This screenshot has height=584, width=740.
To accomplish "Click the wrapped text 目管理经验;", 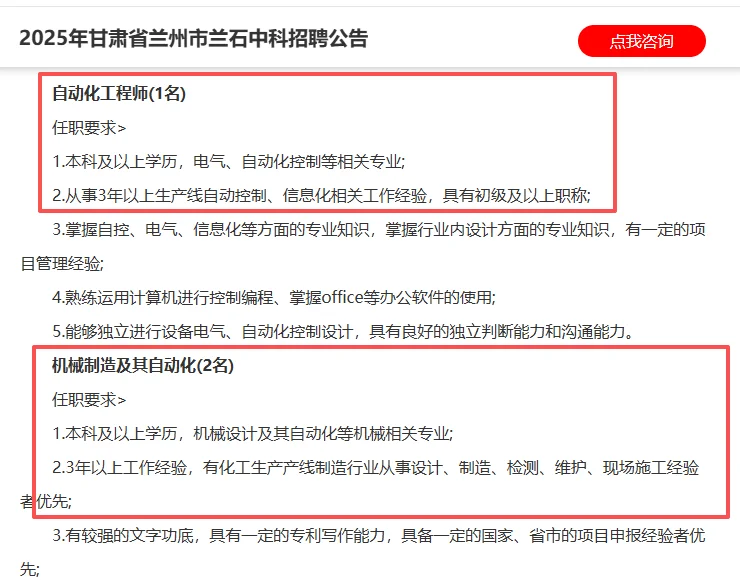I will tap(62, 263).
